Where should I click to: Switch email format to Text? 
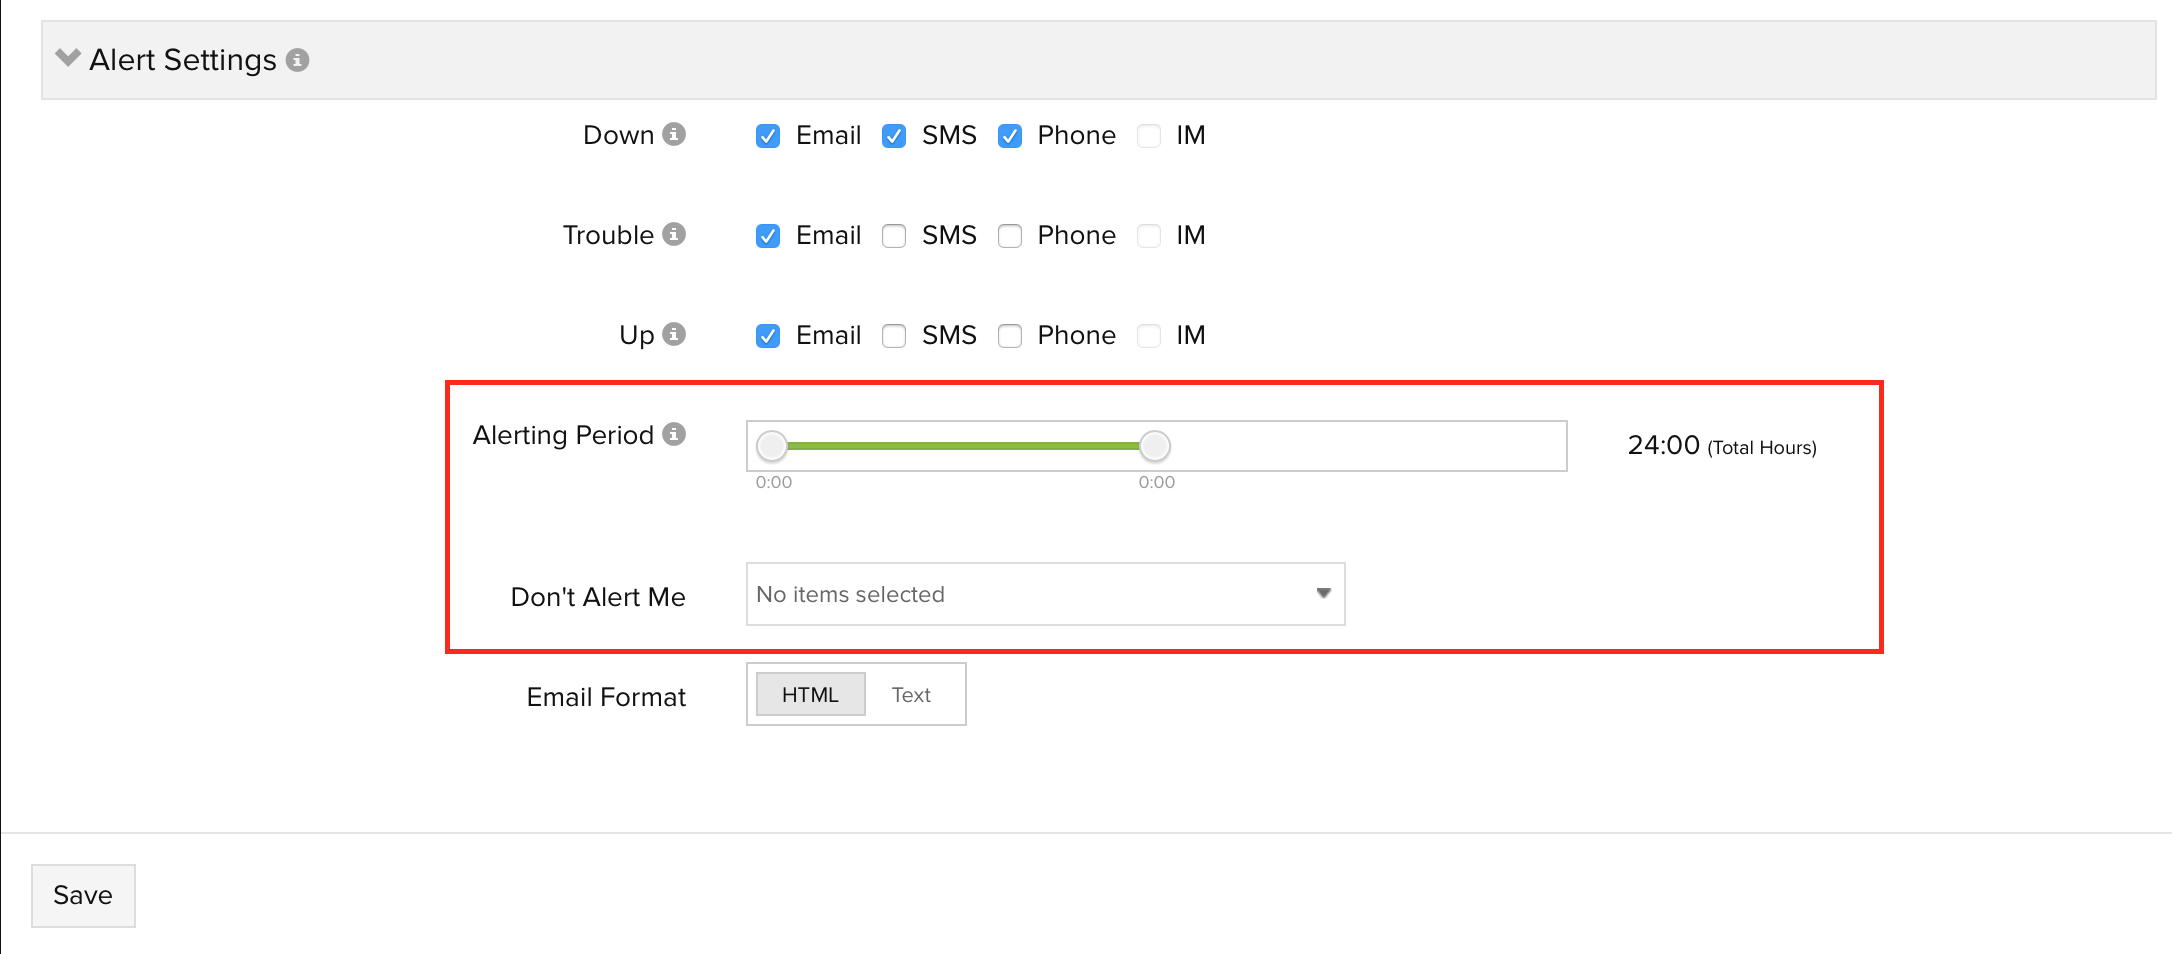pos(911,695)
